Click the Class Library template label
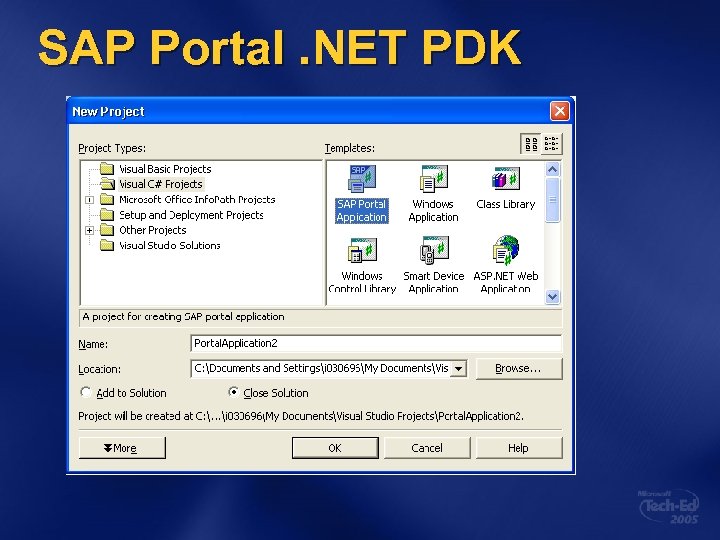 coord(506,204)
